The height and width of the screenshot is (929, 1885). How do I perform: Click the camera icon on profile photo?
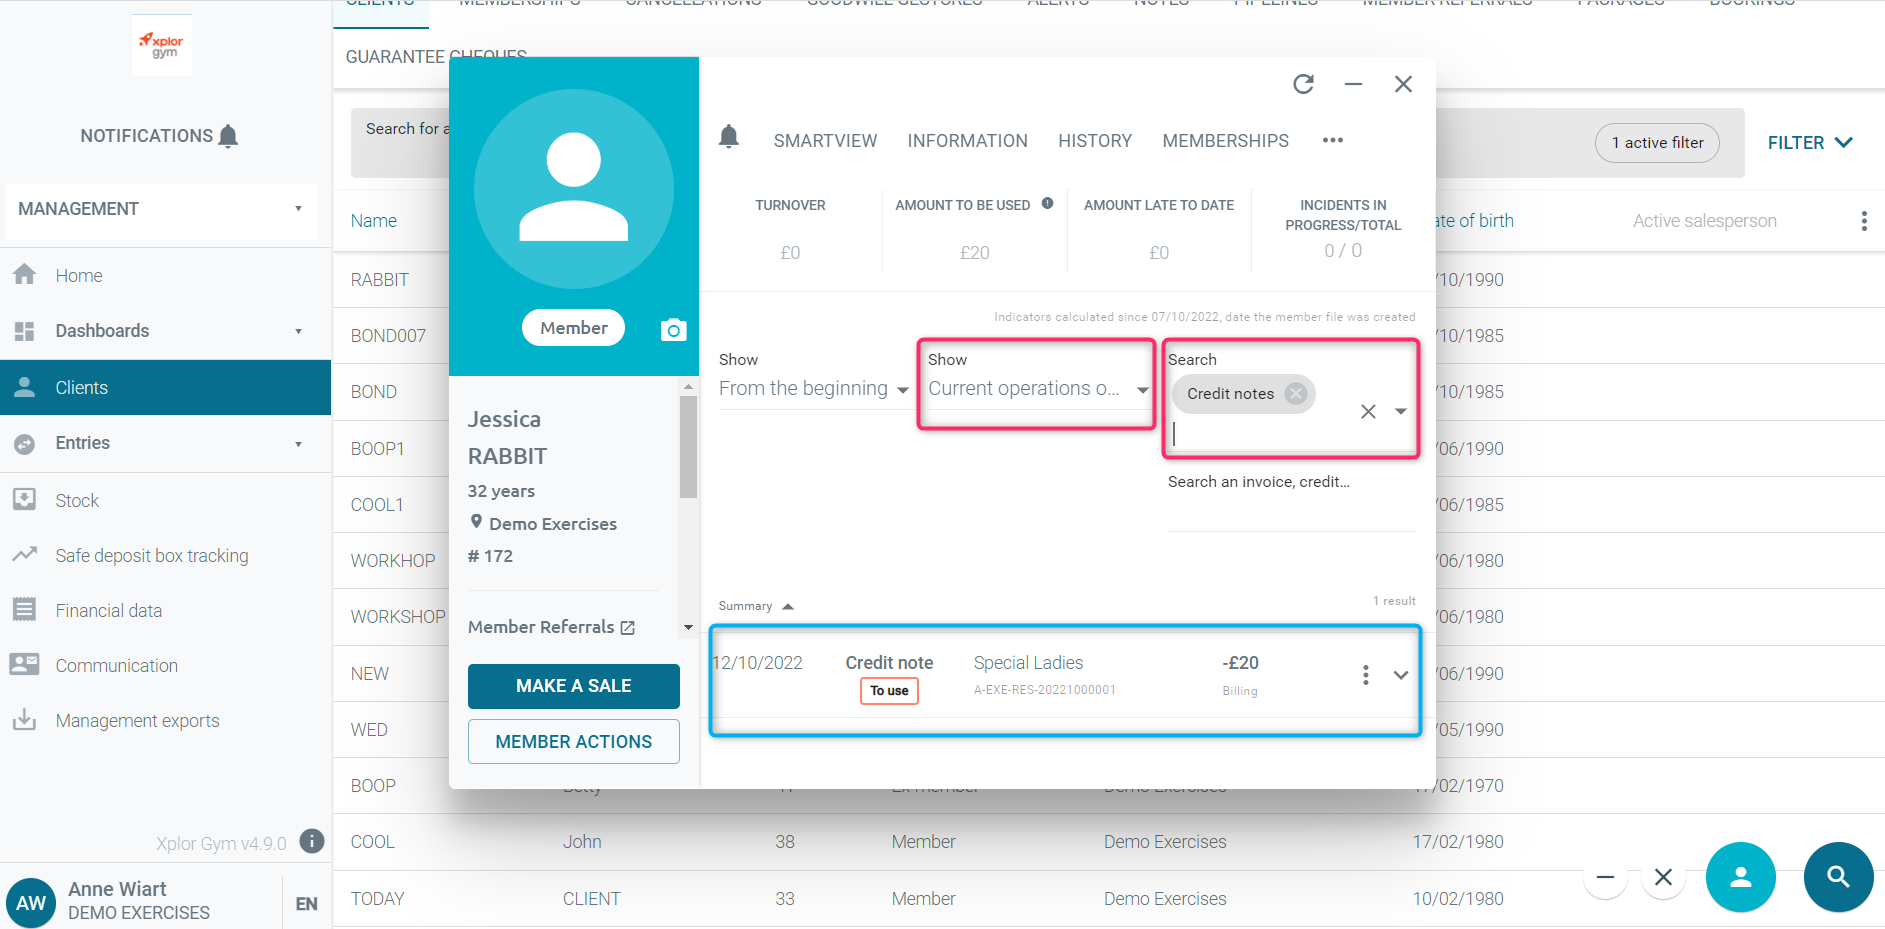click(674, 330)
